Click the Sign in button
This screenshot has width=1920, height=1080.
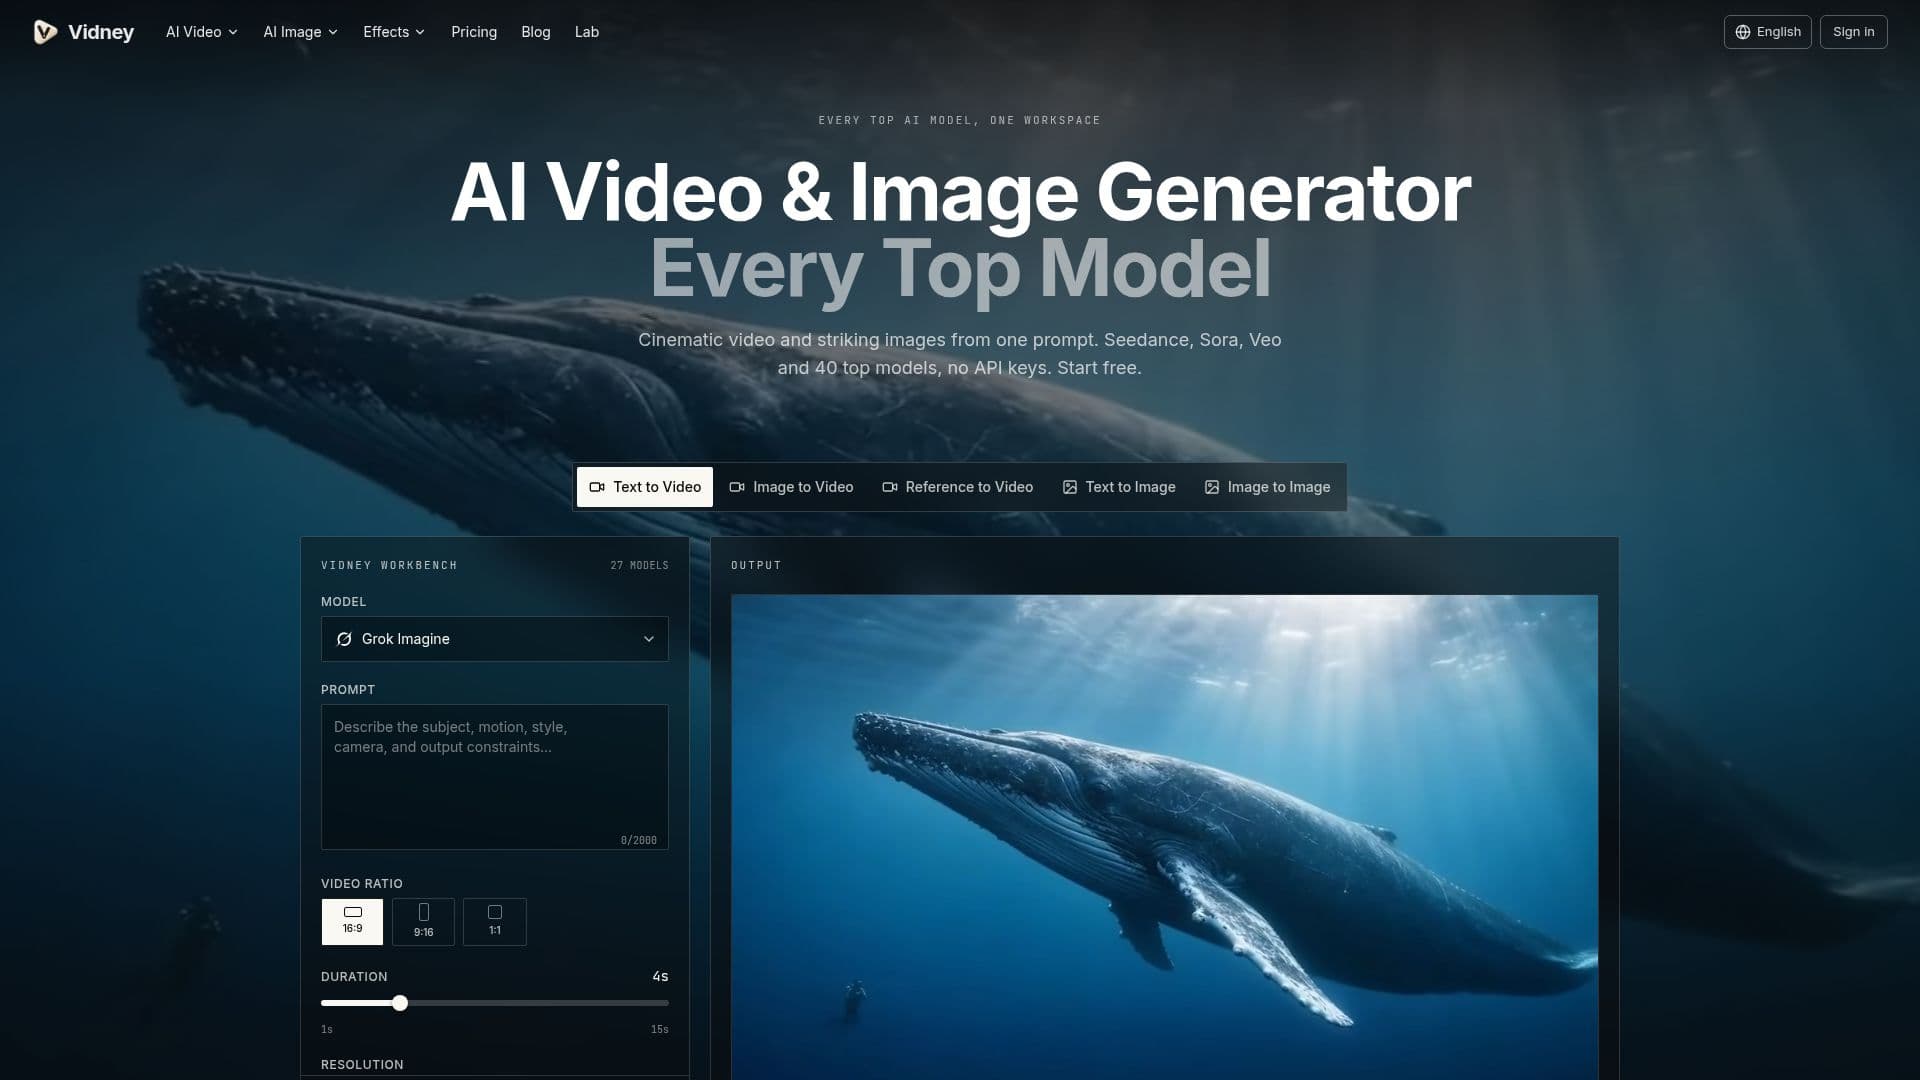click(x=1853, y=32)
